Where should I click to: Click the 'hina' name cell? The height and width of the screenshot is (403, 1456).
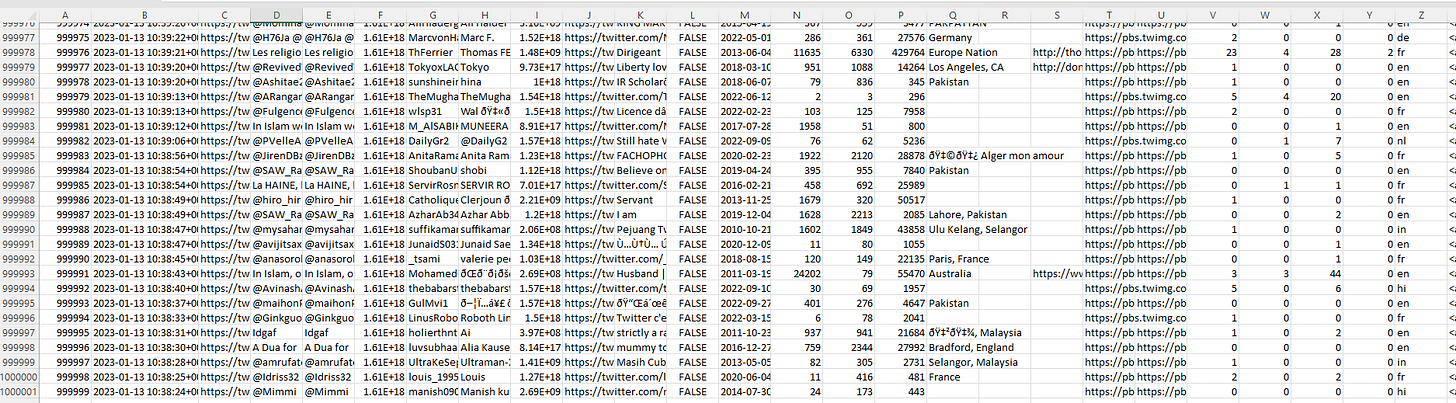click(485, 81)
